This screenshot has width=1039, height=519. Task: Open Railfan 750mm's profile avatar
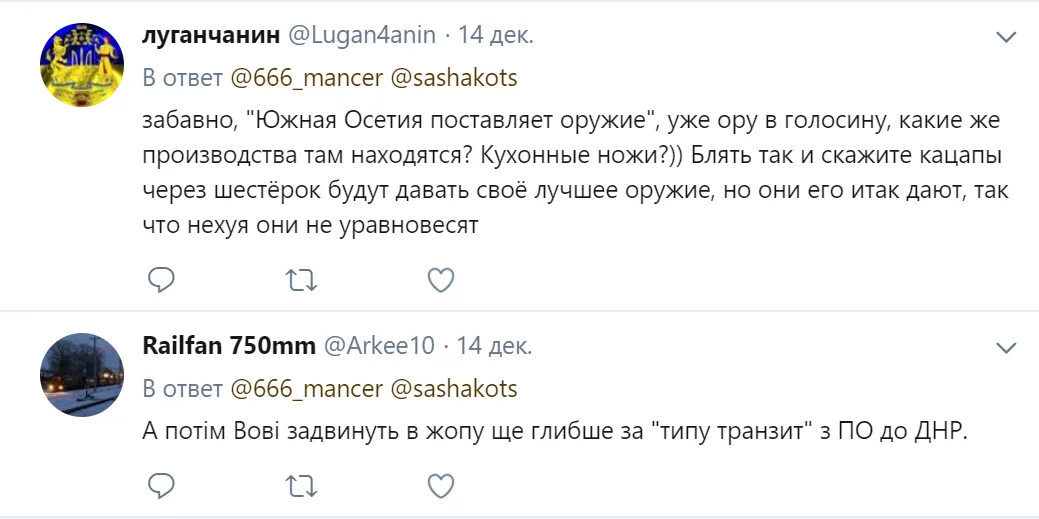82,374
